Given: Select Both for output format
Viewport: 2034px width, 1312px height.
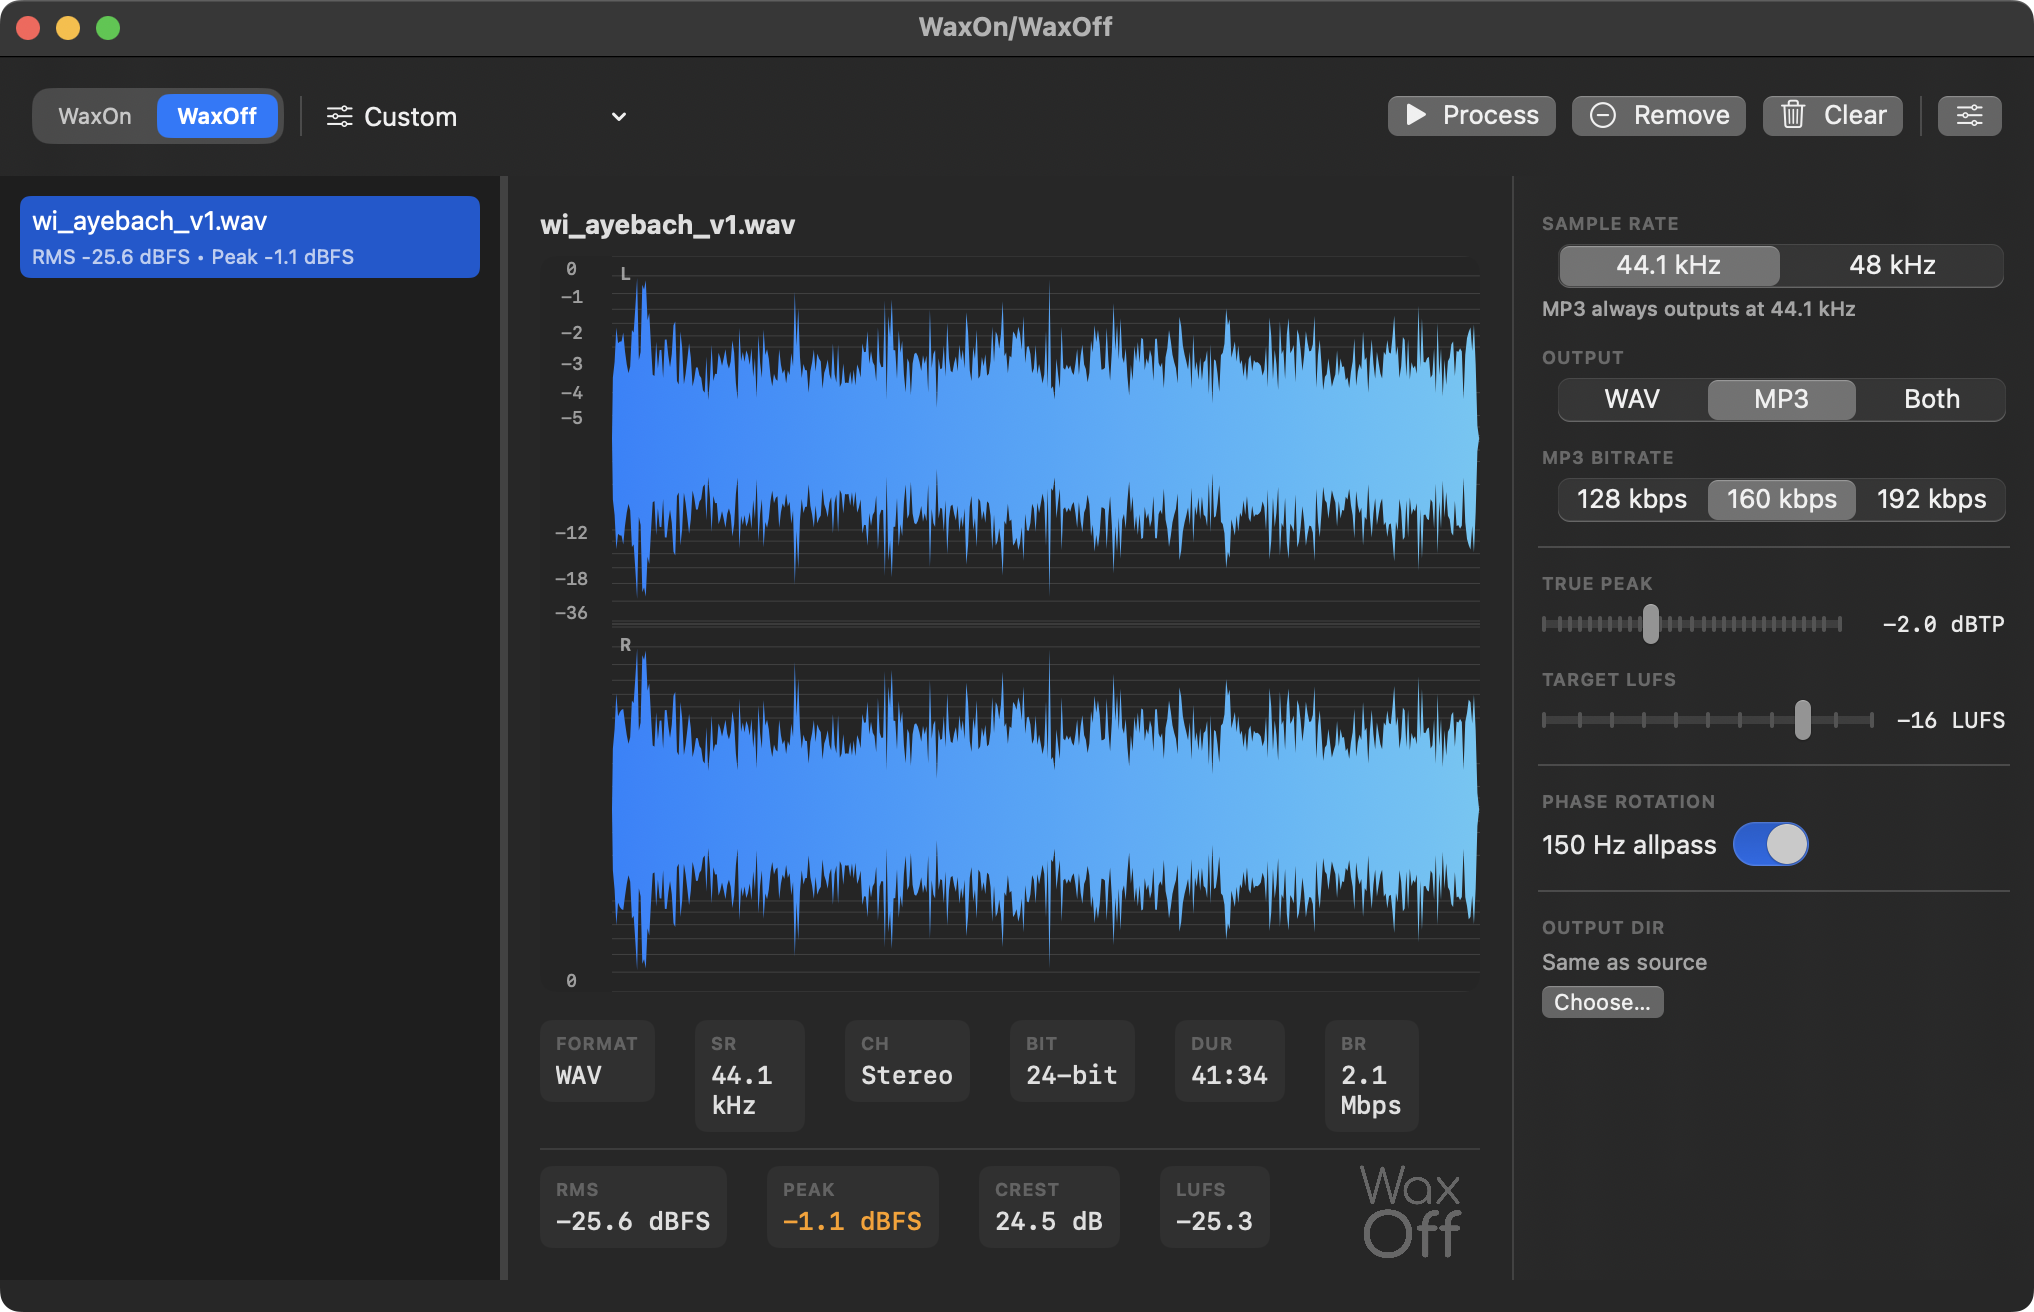Looking at the screenshot, I should click(1931, 399).
